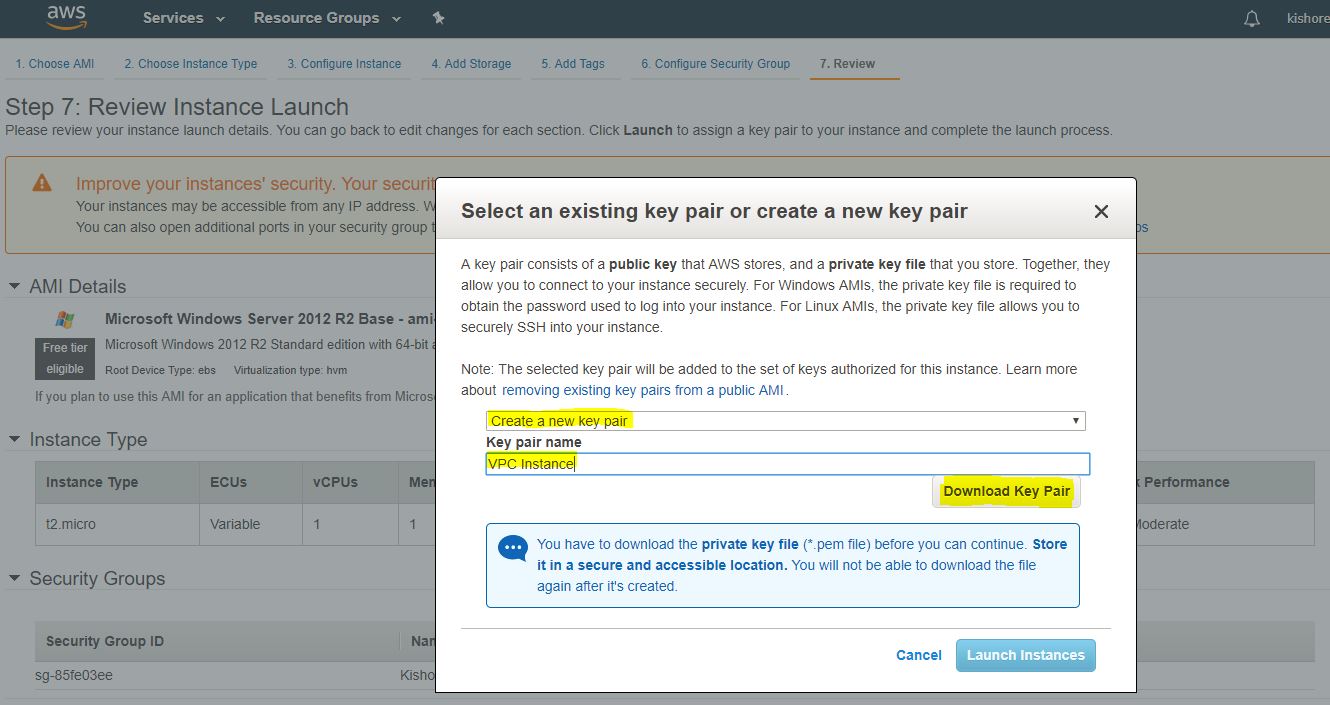Click the Download Key Pair button

coord(1006,491)
